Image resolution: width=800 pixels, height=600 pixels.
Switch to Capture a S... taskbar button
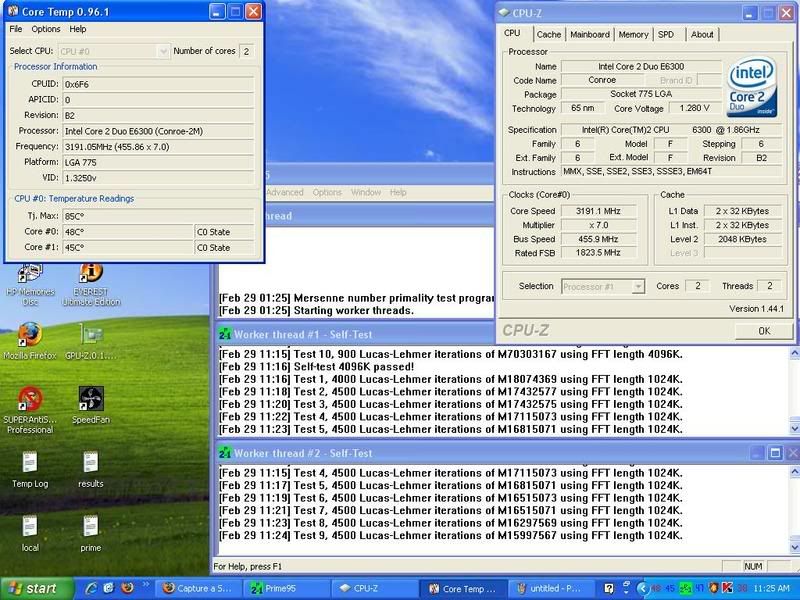pyautogui.click(x=198, y=588)
